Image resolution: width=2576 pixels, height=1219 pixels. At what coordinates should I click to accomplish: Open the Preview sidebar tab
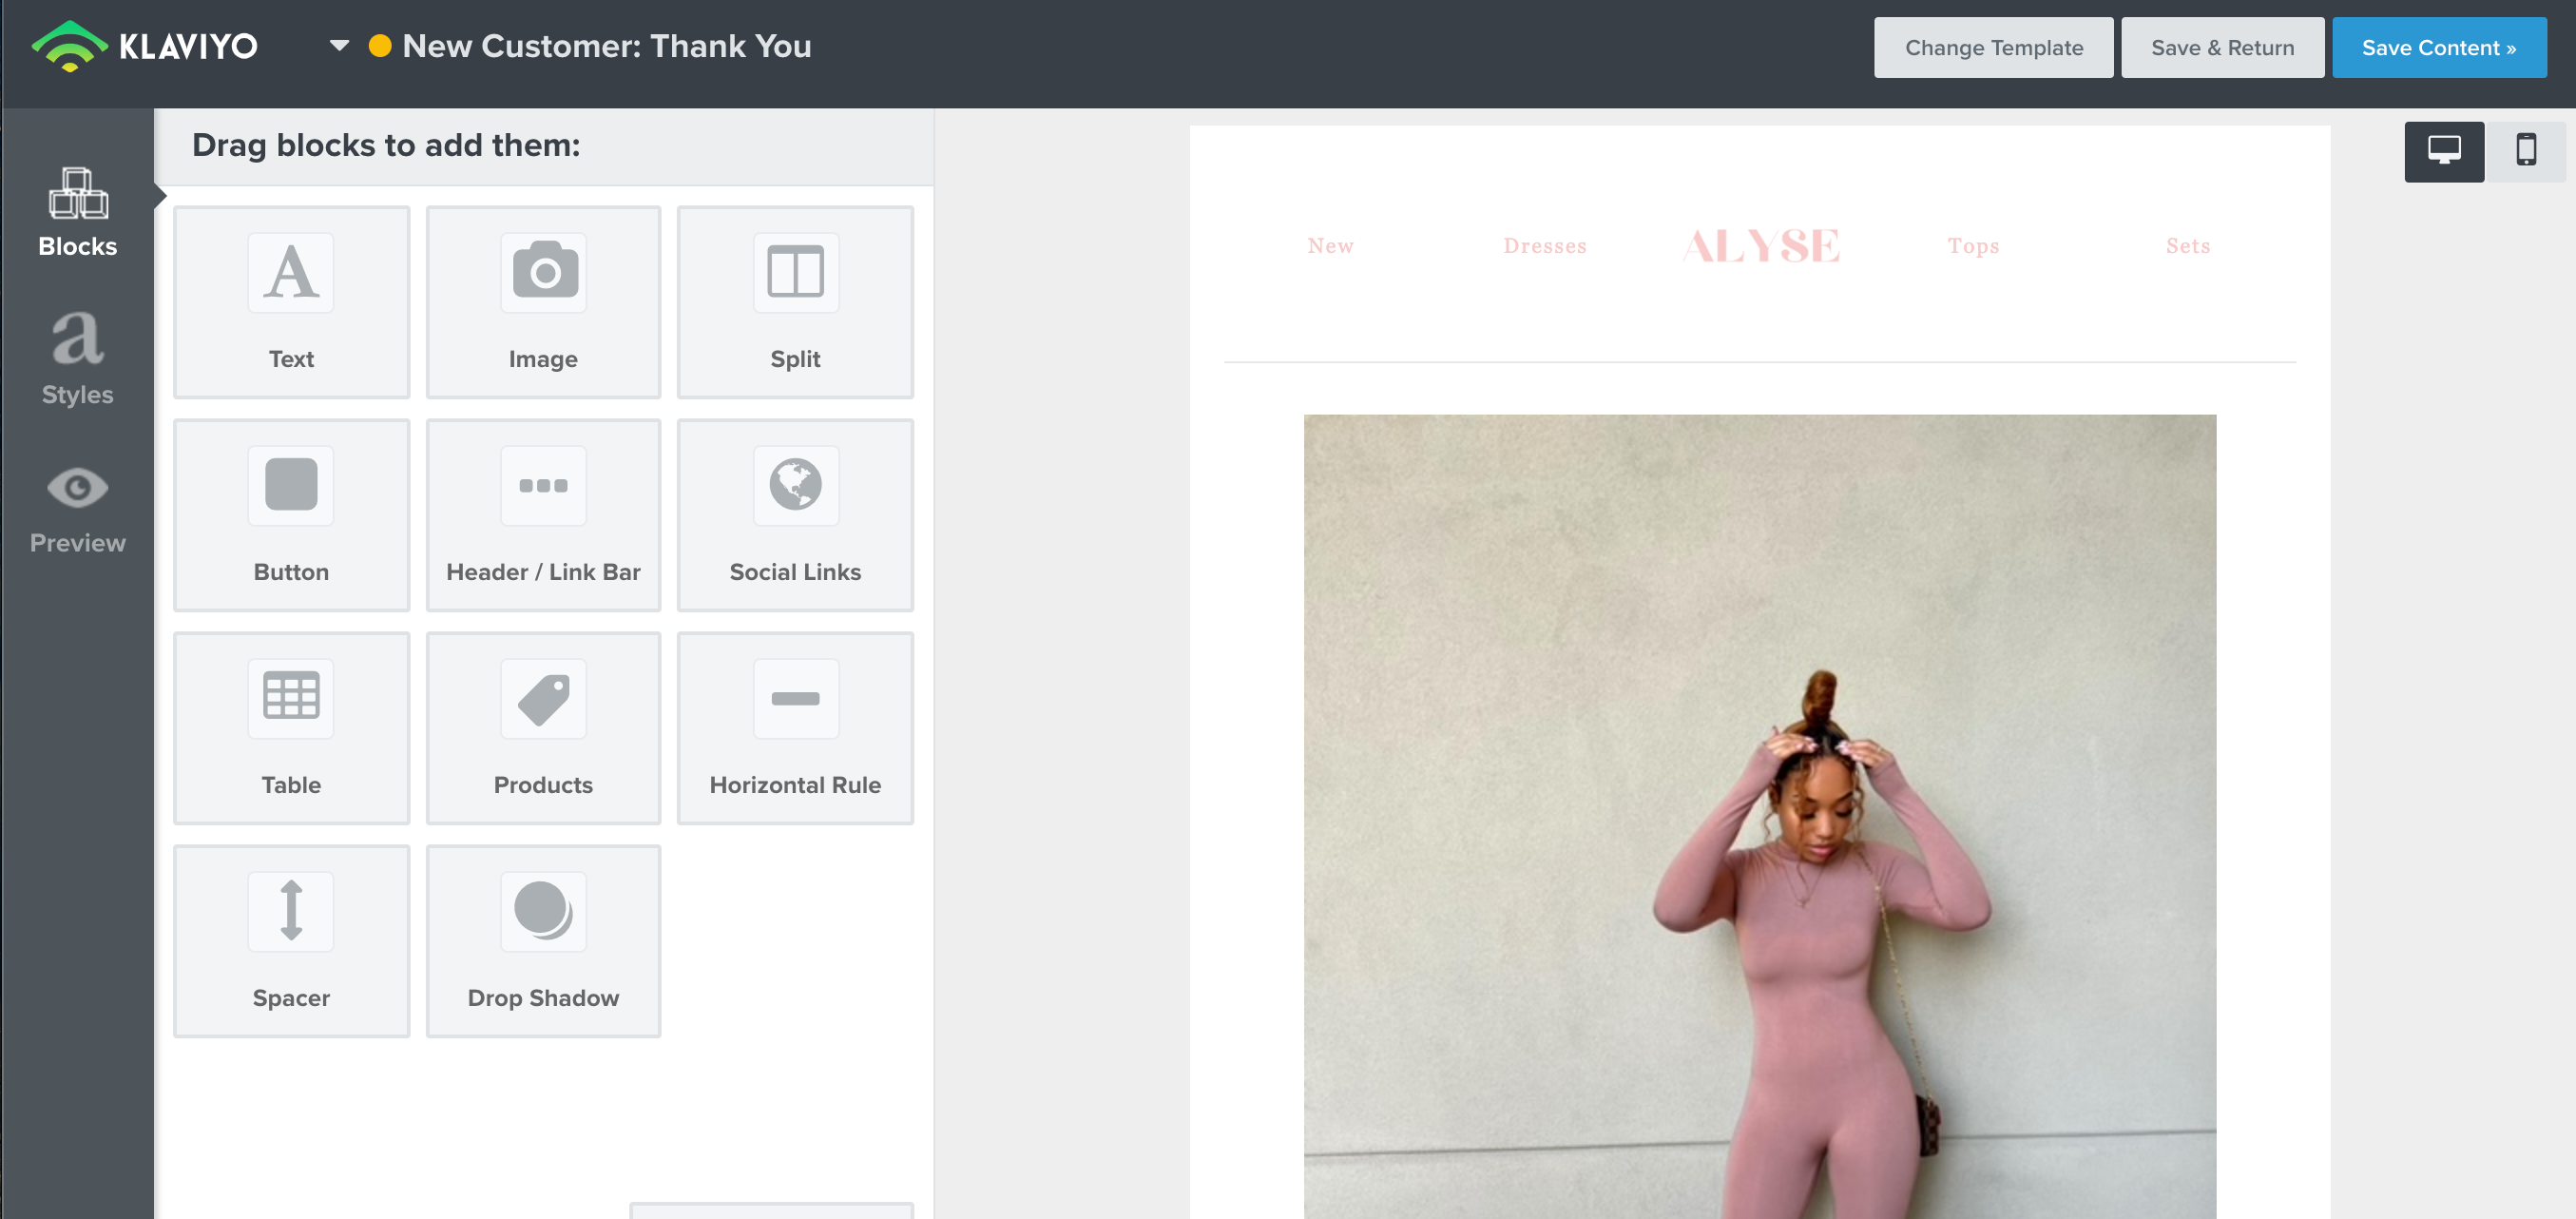pos(78,510)
